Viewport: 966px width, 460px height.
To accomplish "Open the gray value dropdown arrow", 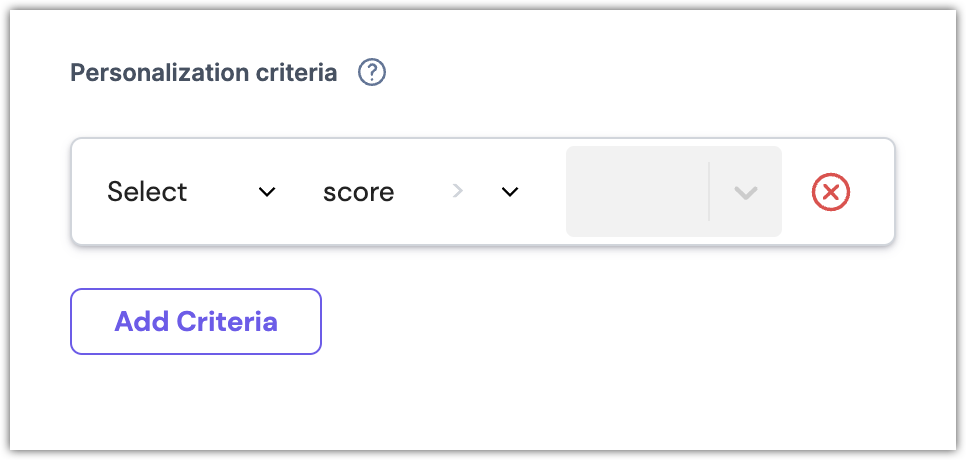I will point(745,192).
